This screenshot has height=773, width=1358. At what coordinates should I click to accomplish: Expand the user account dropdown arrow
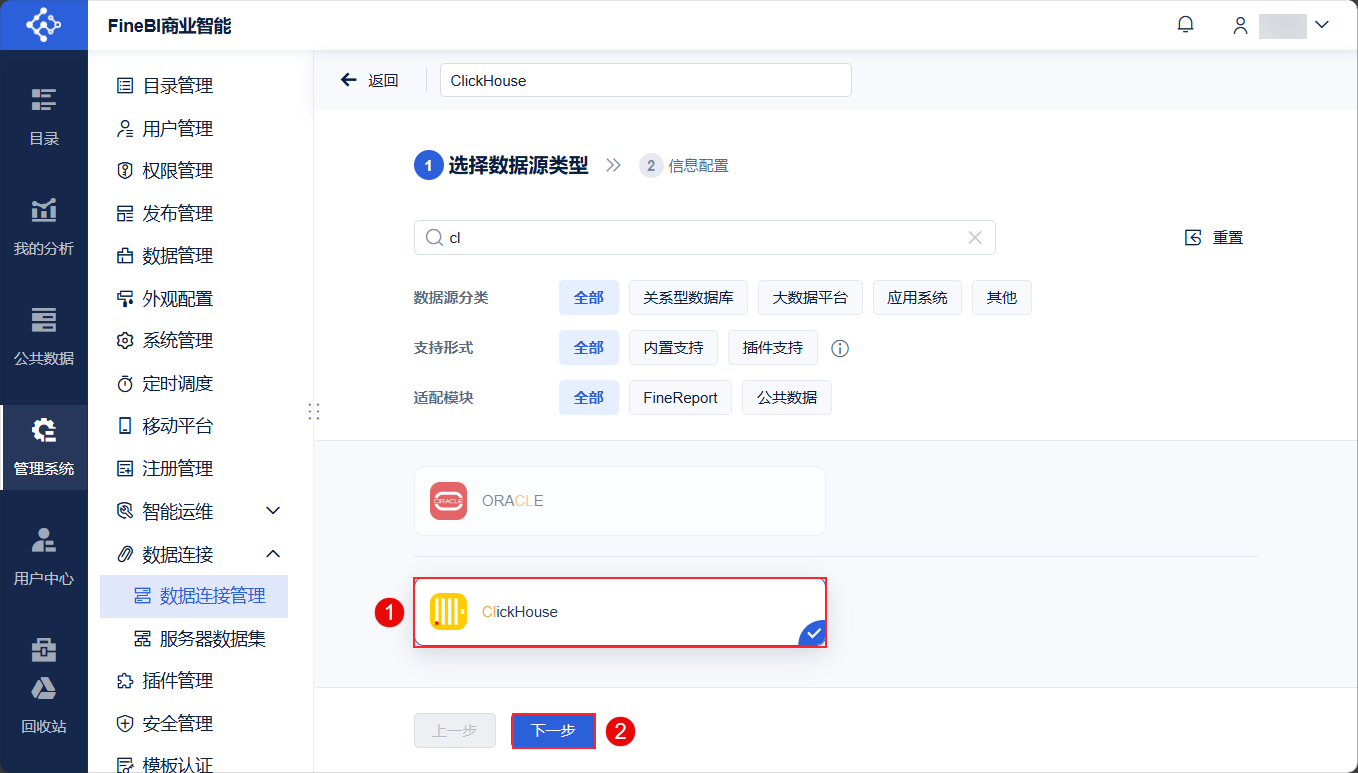tap(1321, 25)
